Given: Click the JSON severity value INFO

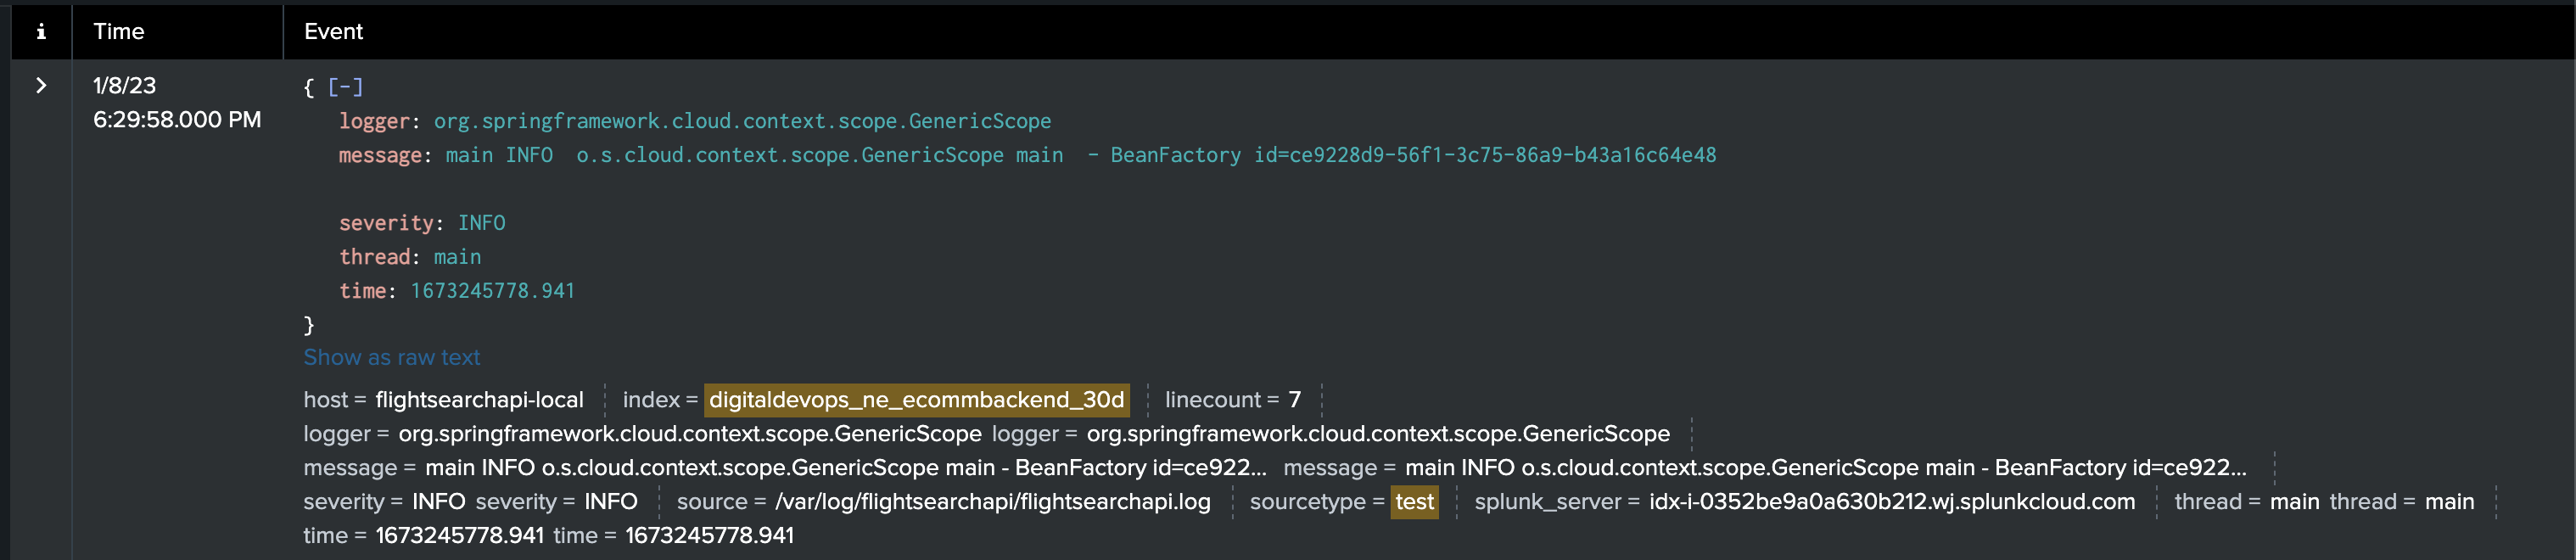Looking at the screenshot, I should (481, 223).
